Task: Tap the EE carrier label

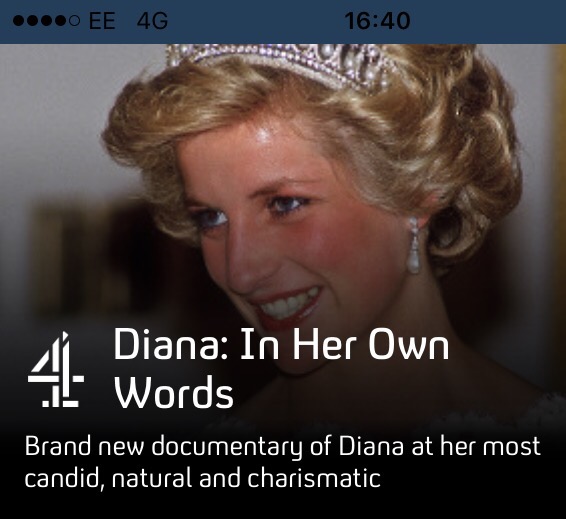Action: click(x=102, y=21)
